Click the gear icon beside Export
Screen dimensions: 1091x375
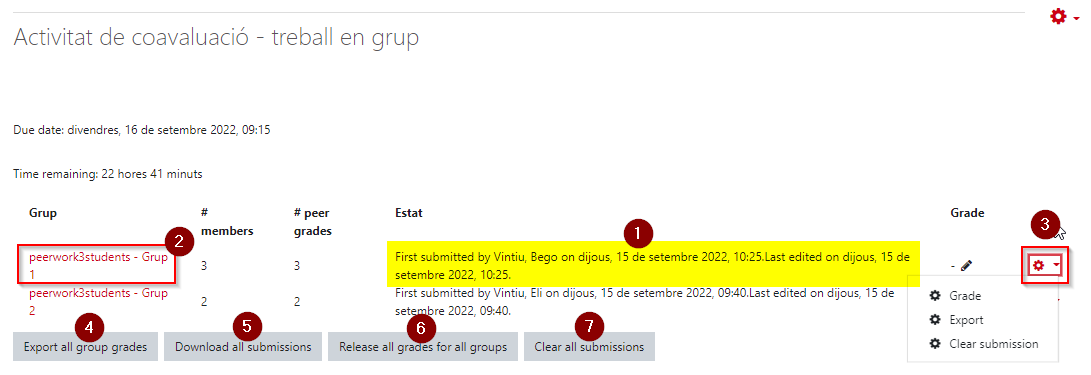click(936, 320)
